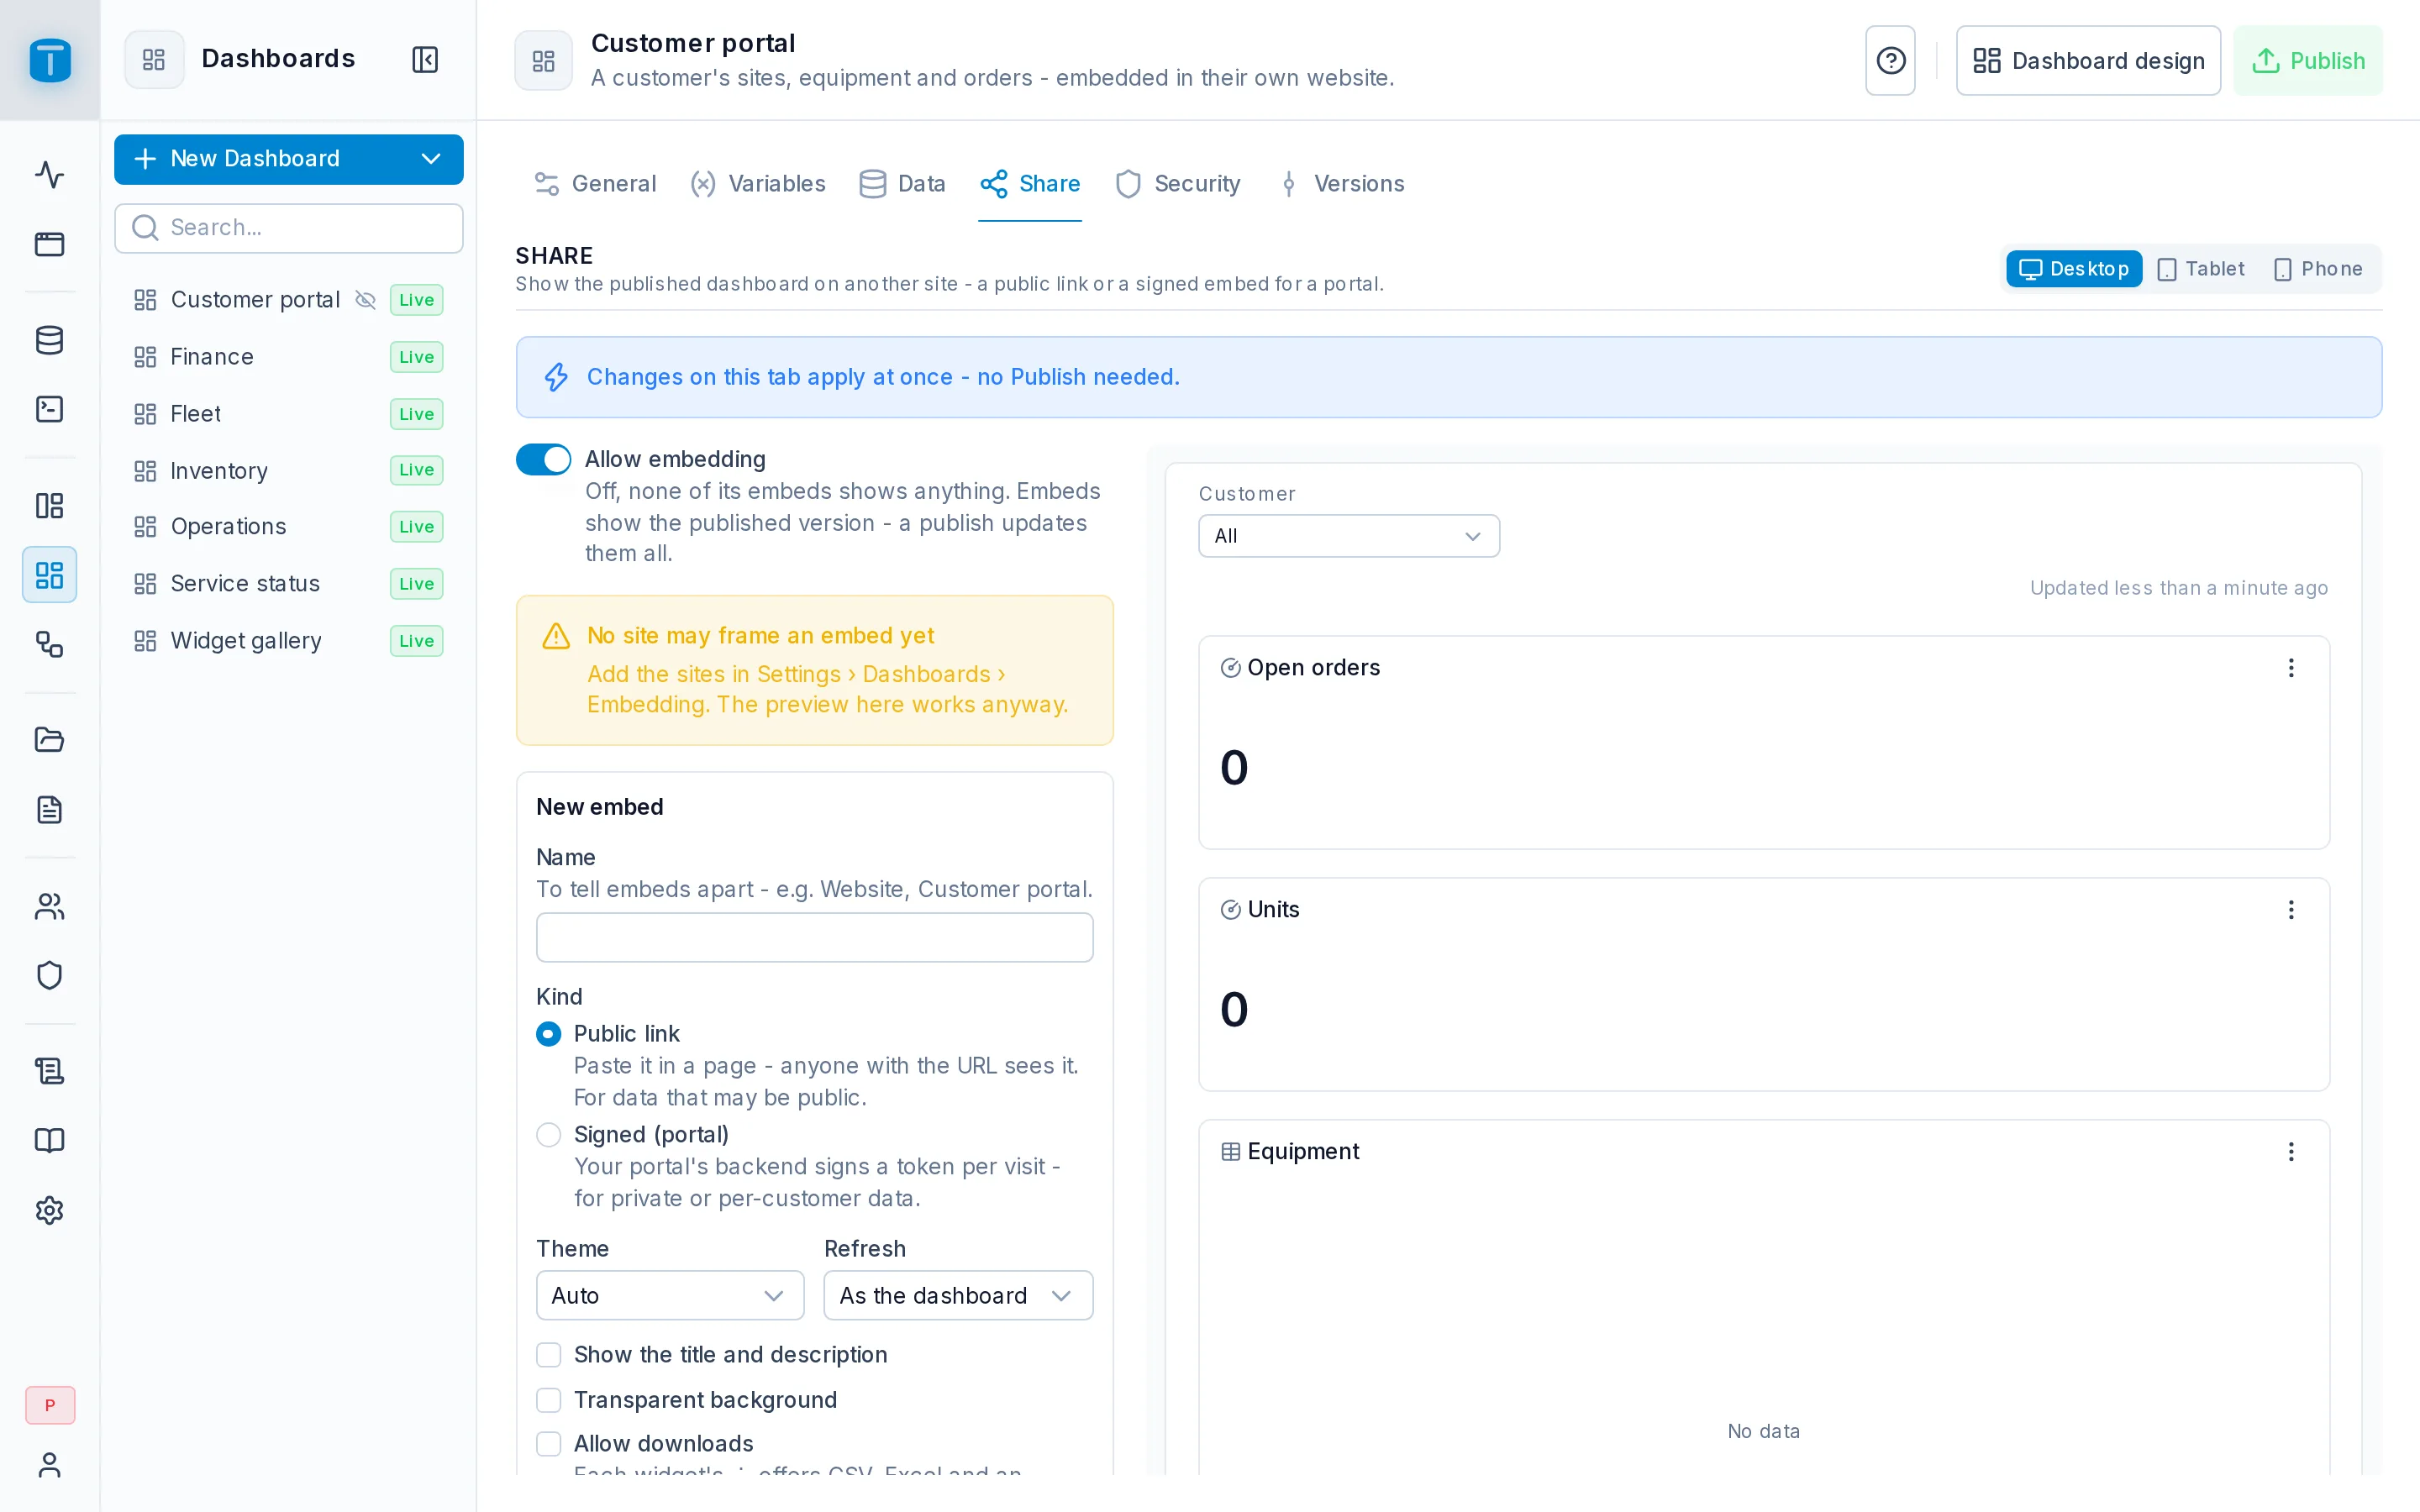
Task: Open the database icon in left rail
Action: (49, 340)
